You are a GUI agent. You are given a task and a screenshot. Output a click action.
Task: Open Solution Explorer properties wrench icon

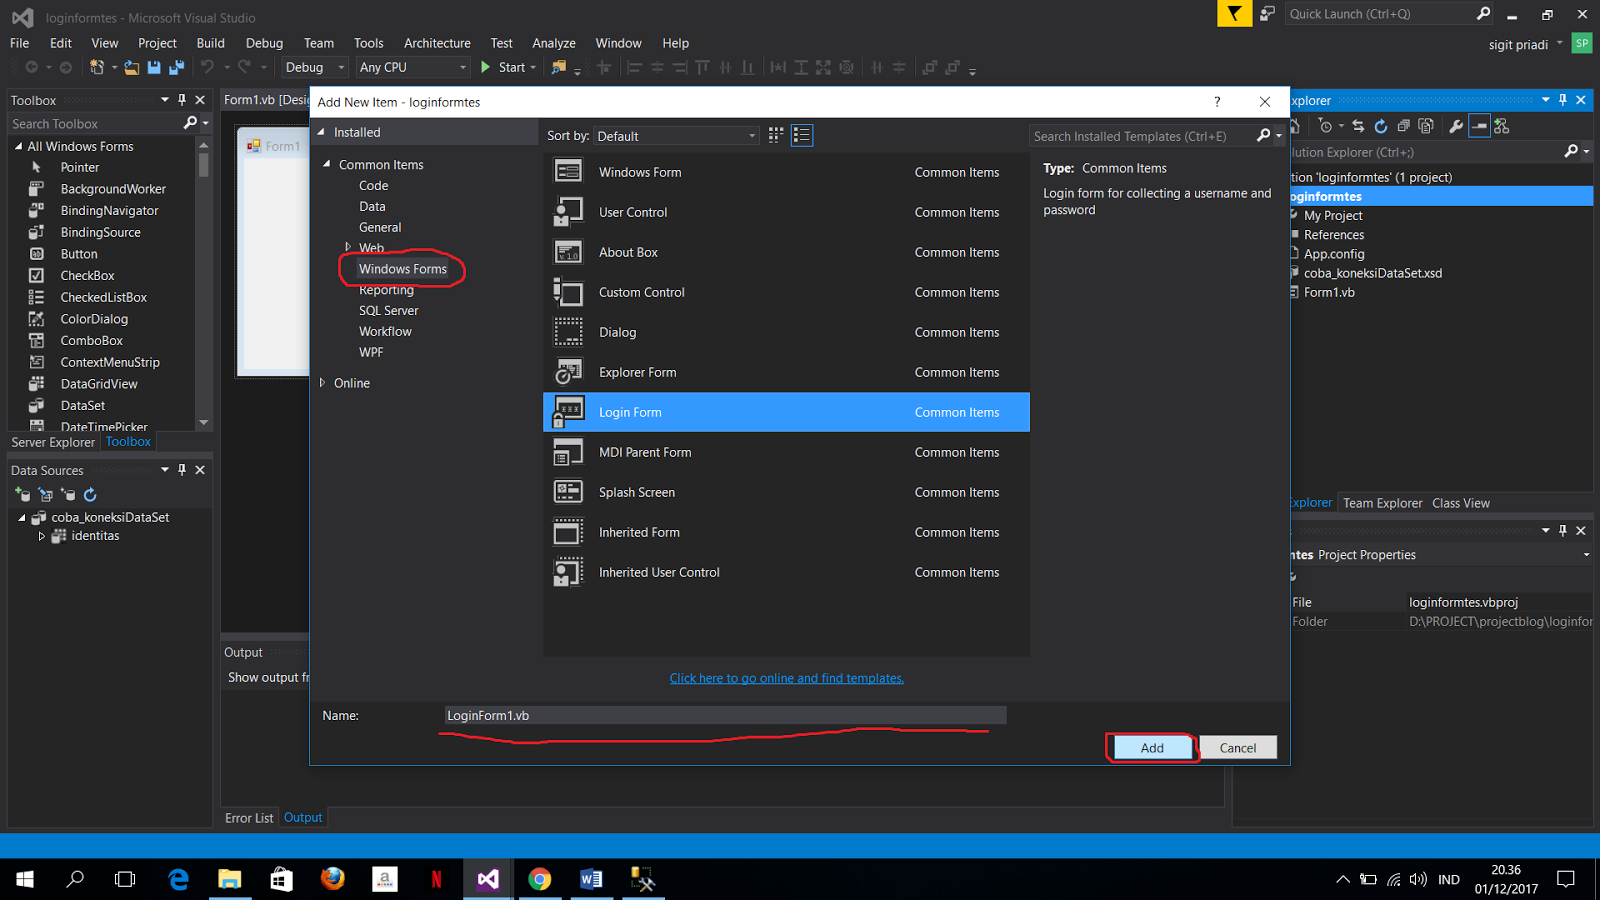pyautogui.click(x=1456, y=125)
